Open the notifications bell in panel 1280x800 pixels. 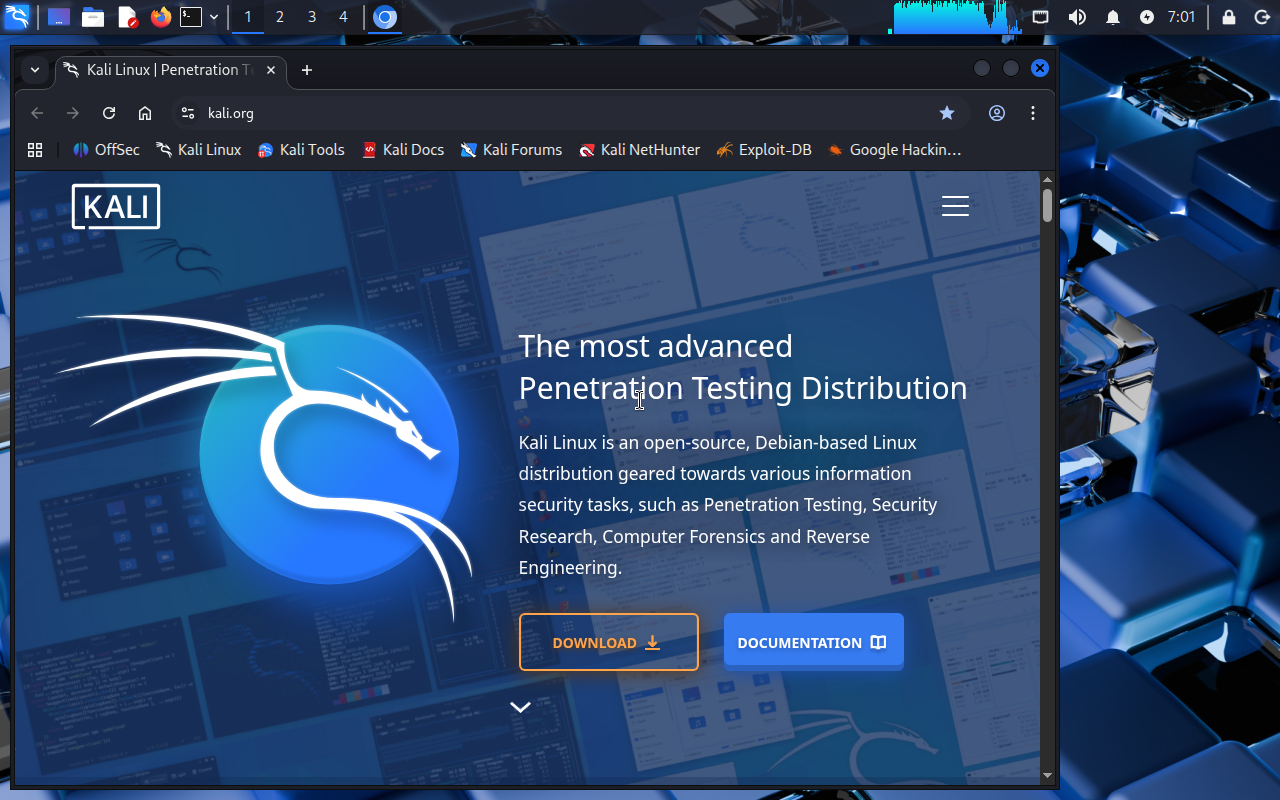point(1112,17)
